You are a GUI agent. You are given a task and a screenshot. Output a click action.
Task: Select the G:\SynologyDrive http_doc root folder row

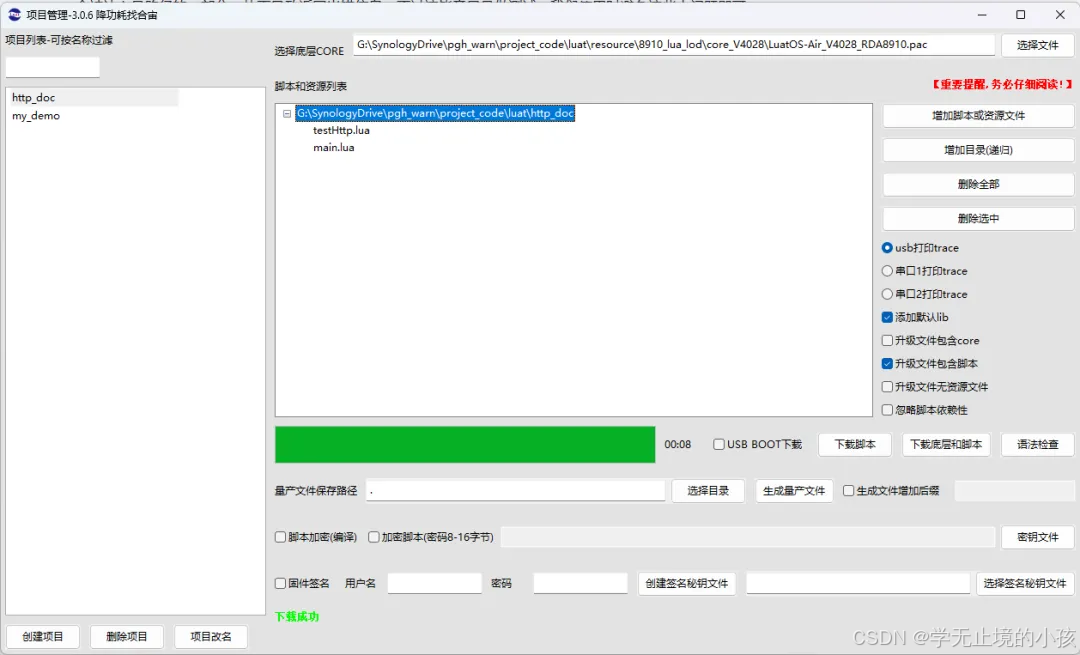click(x=435, y=113)
